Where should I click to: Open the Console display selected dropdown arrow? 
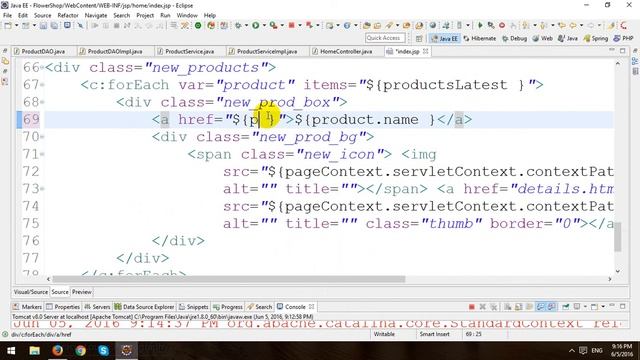pyautogui.click(x=585, y=307)
